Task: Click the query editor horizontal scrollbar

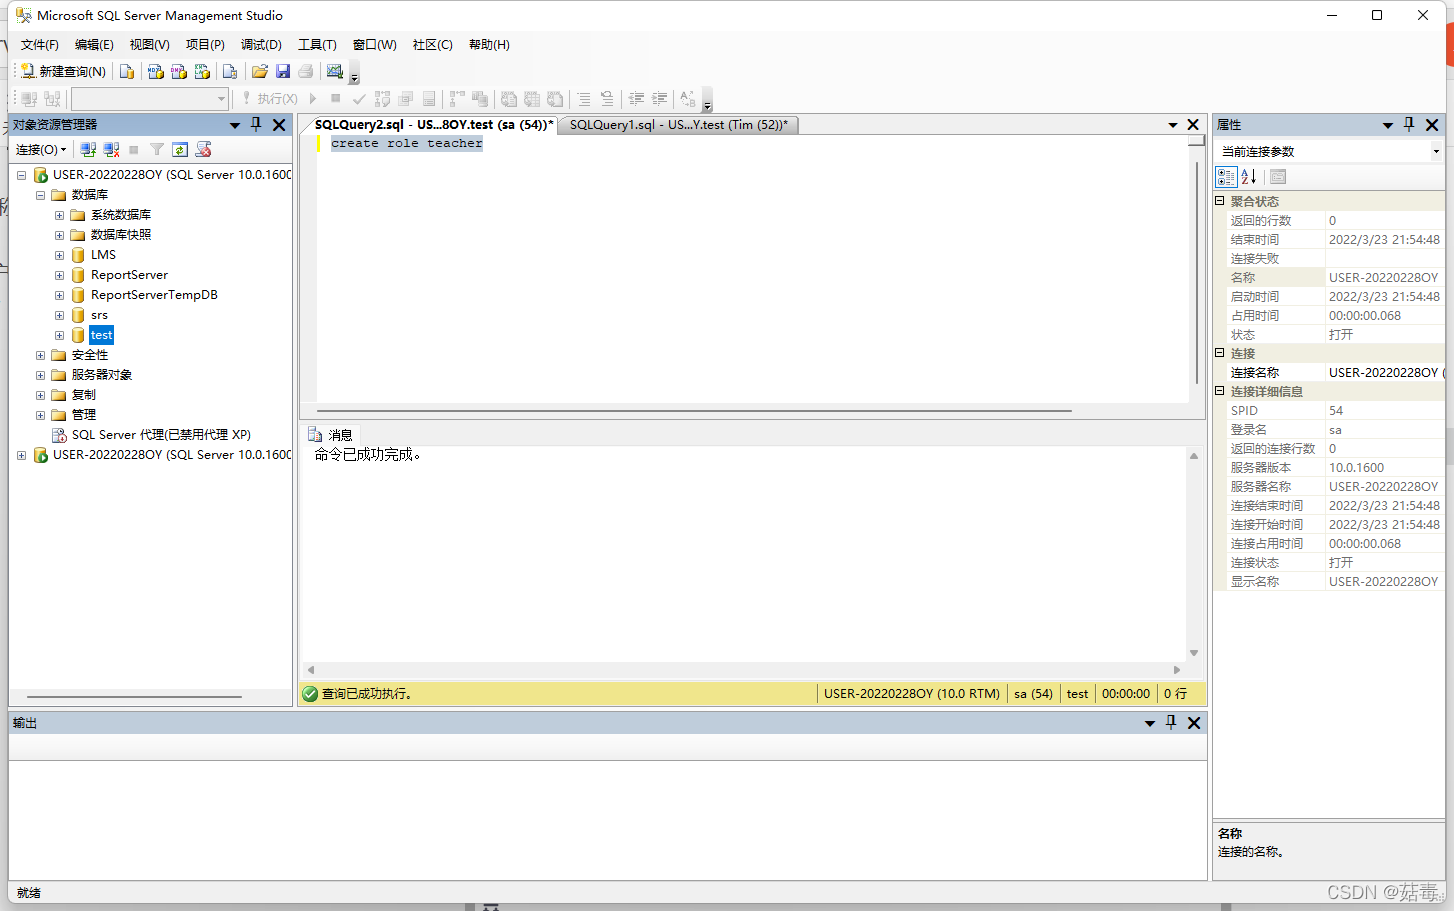Action: [694, 411]
